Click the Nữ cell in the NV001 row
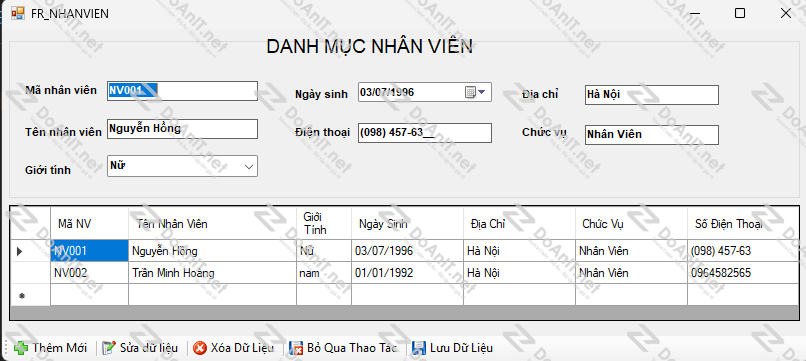The height and width of the screenshot is (361, 806). (324, 251)
